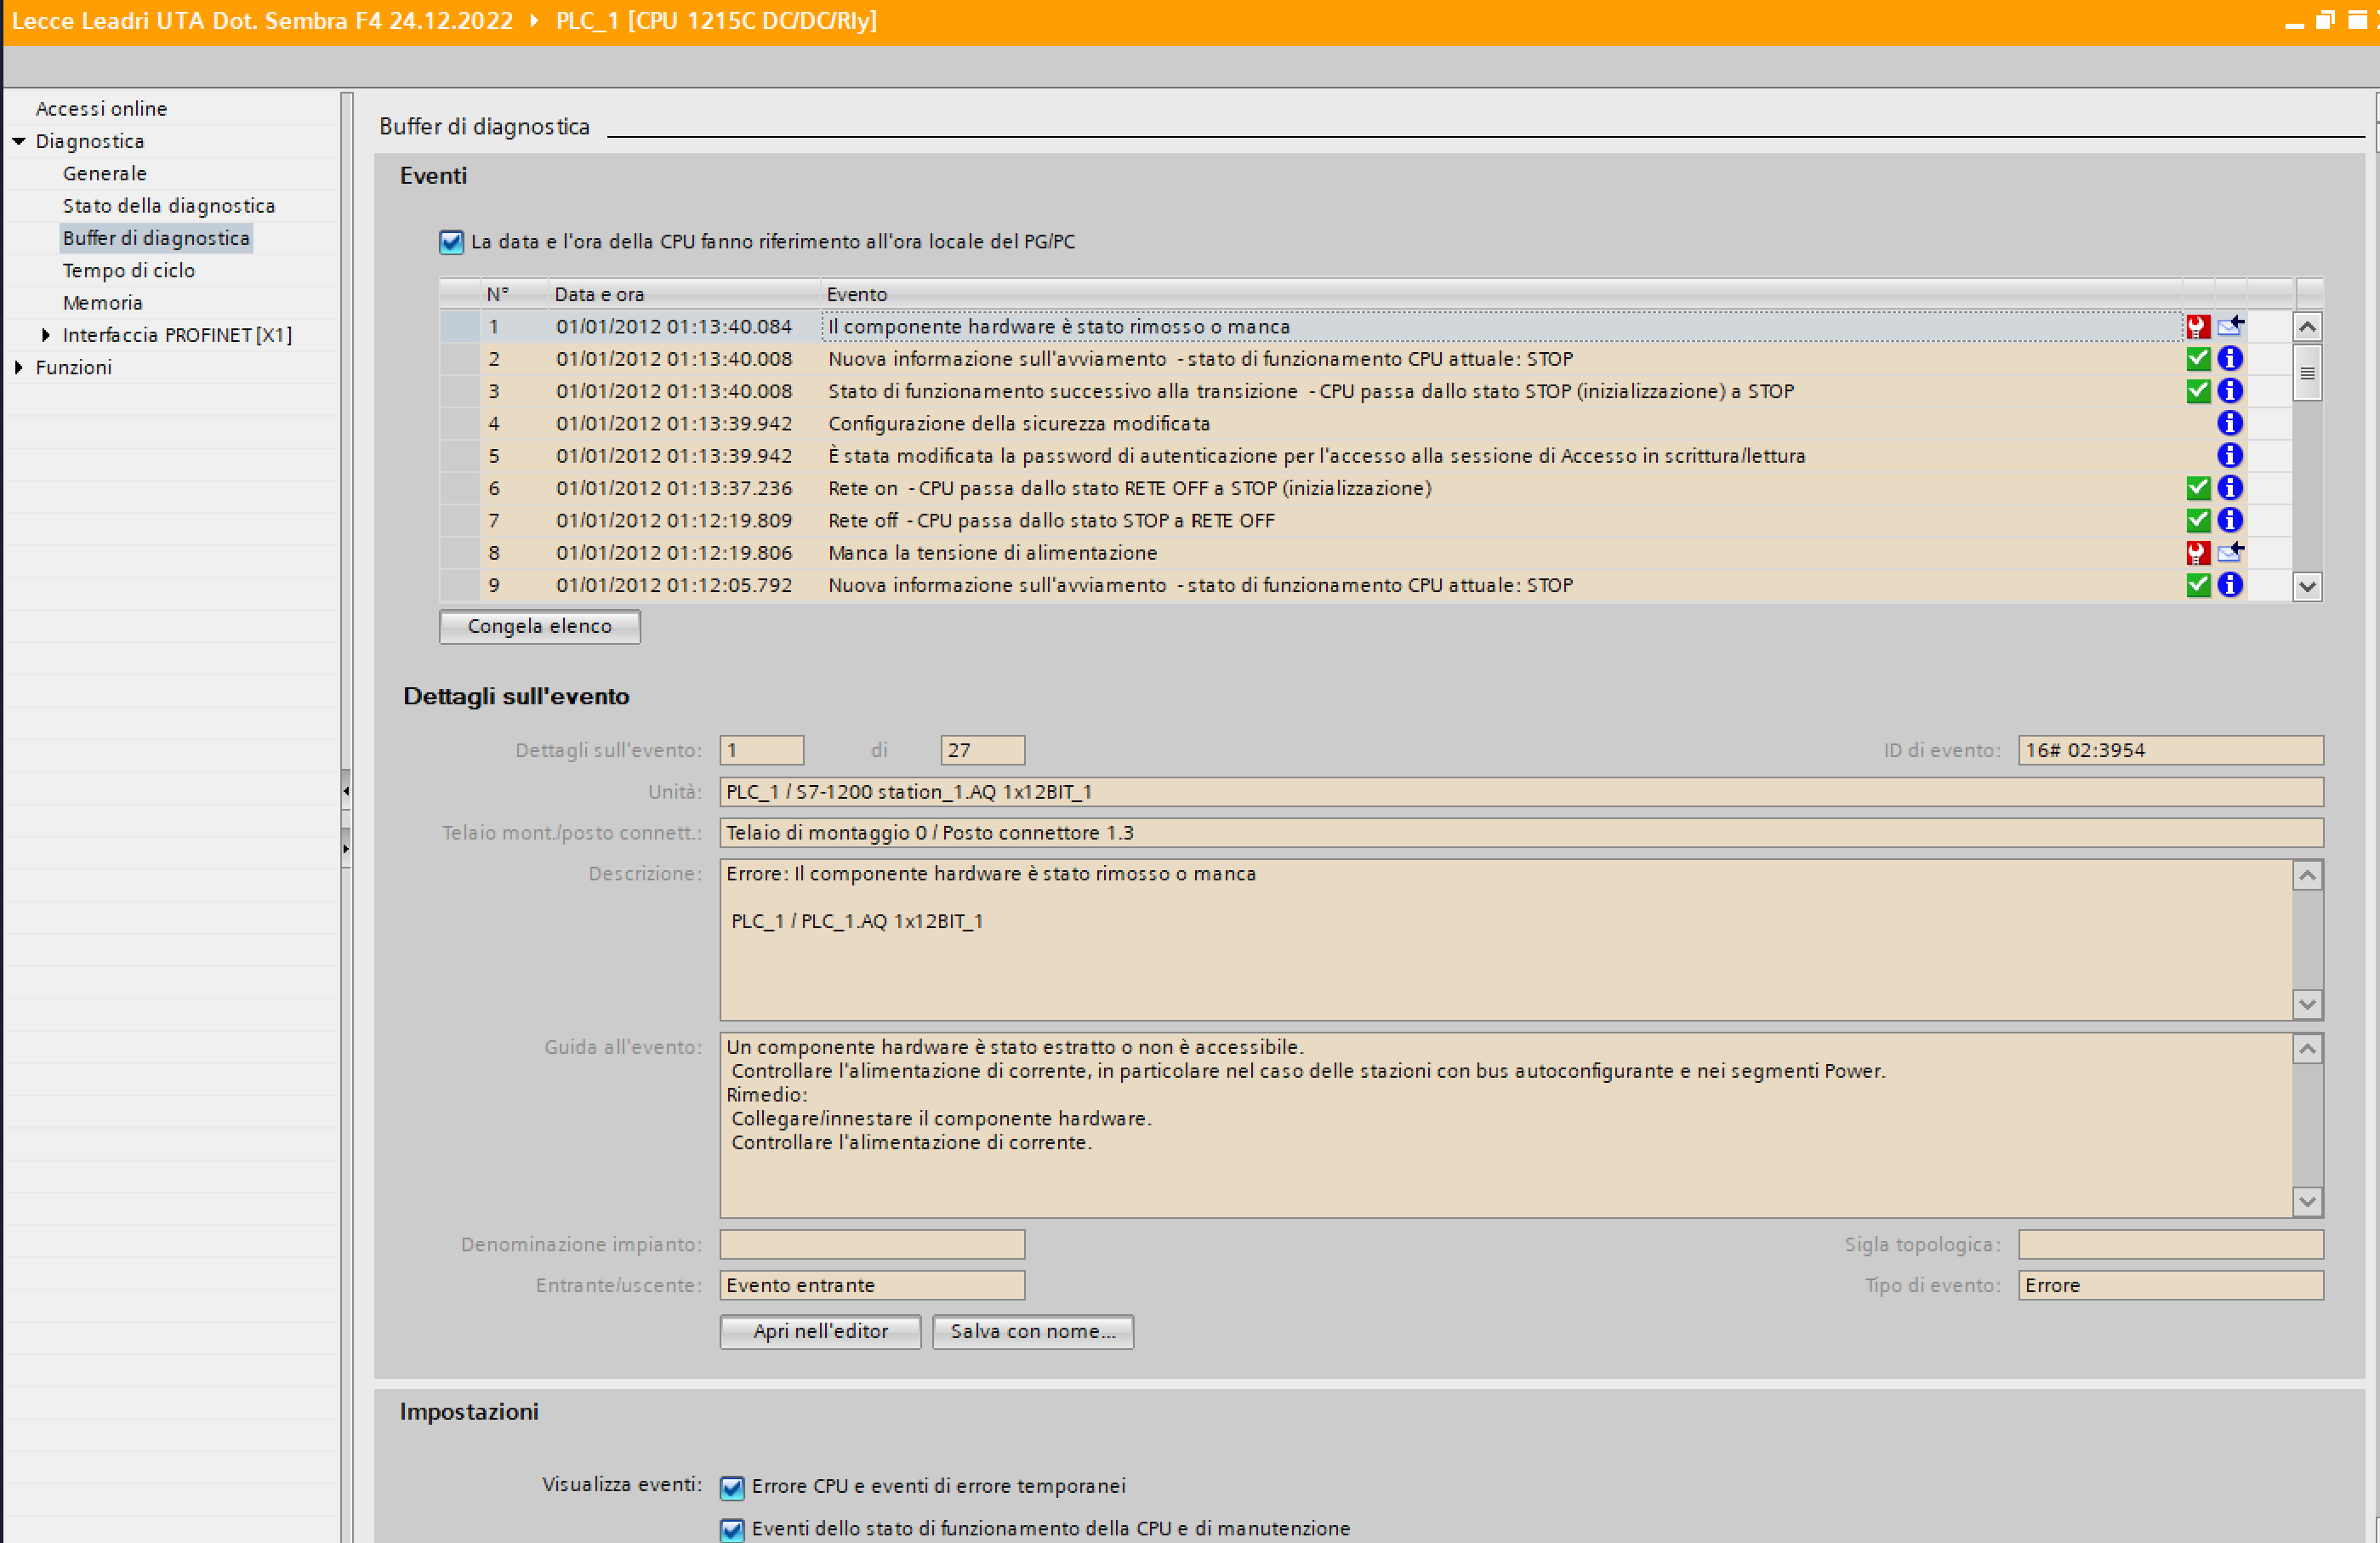Click blue info icon in Rete on row
This screenshot has height=1543, width=2380.
2229,488
